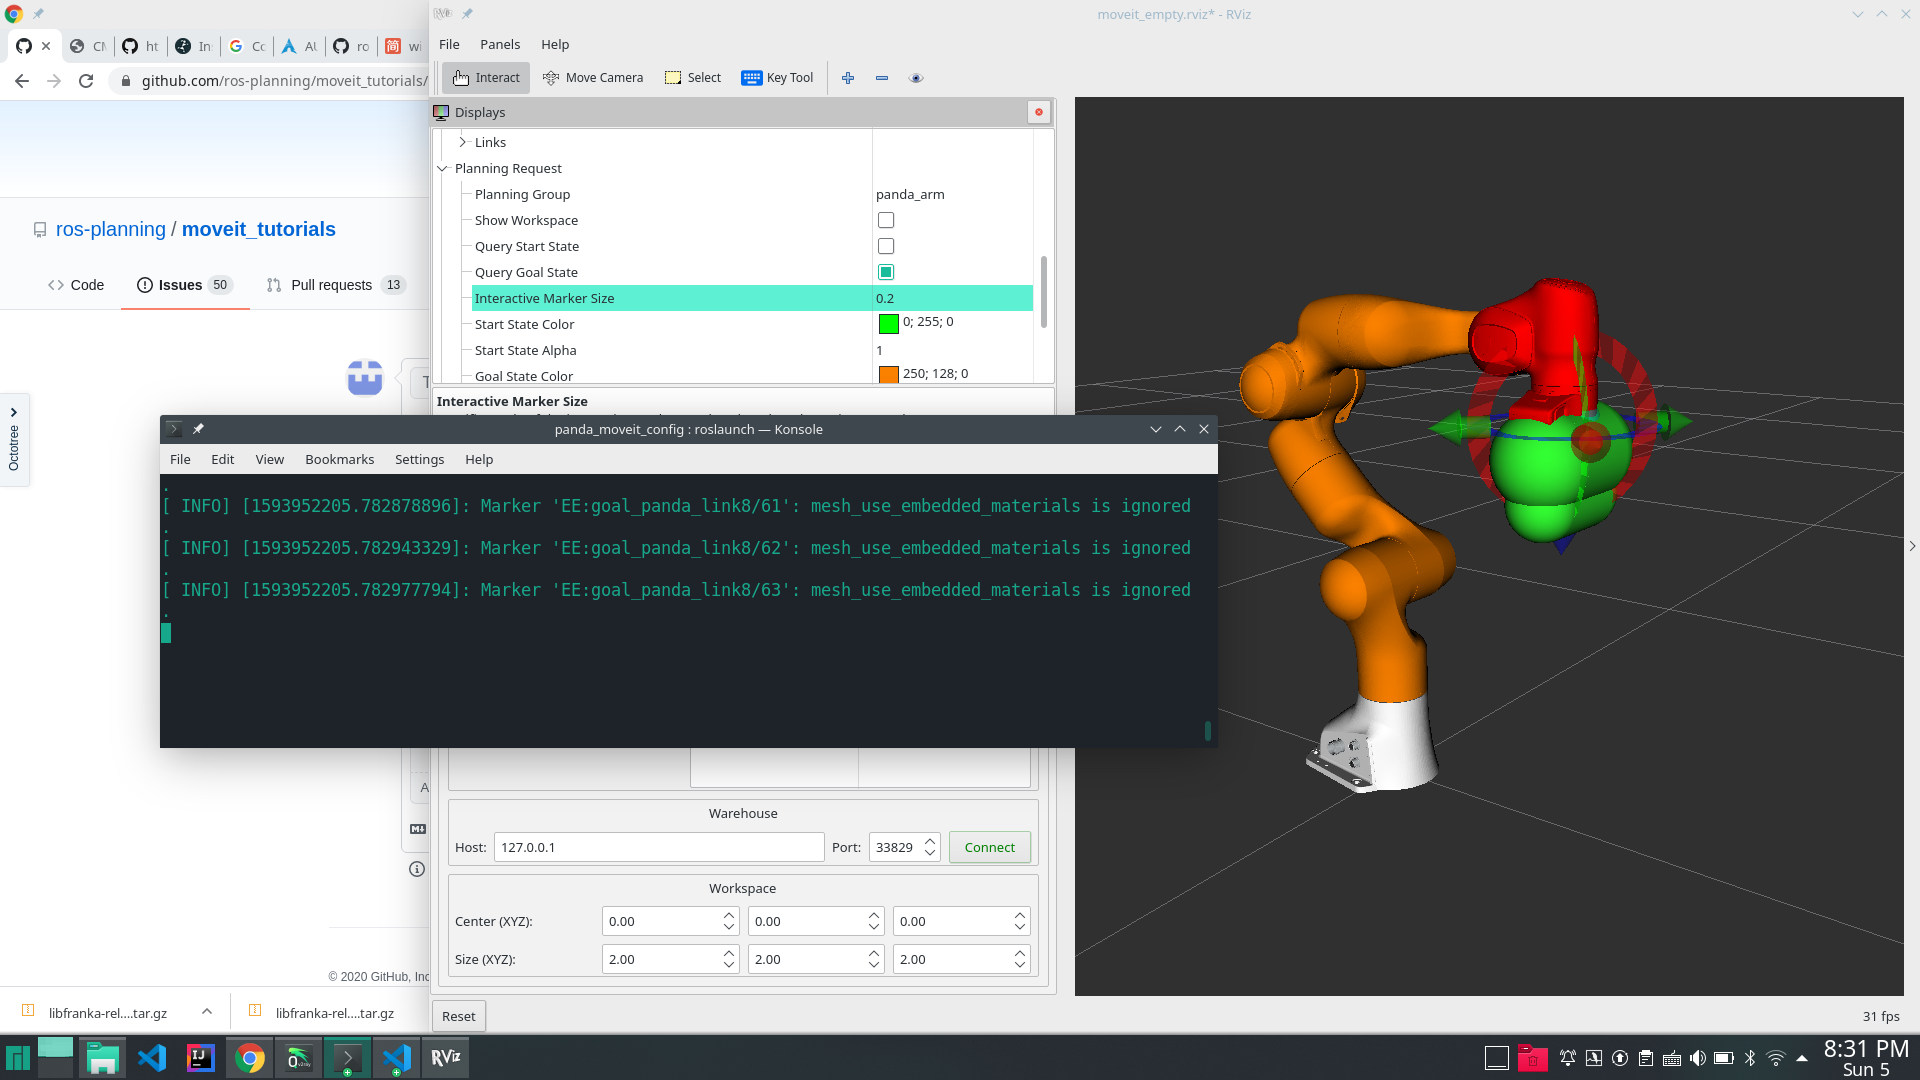
Task: Enable Query Start State
Action: tap(886, 246)
